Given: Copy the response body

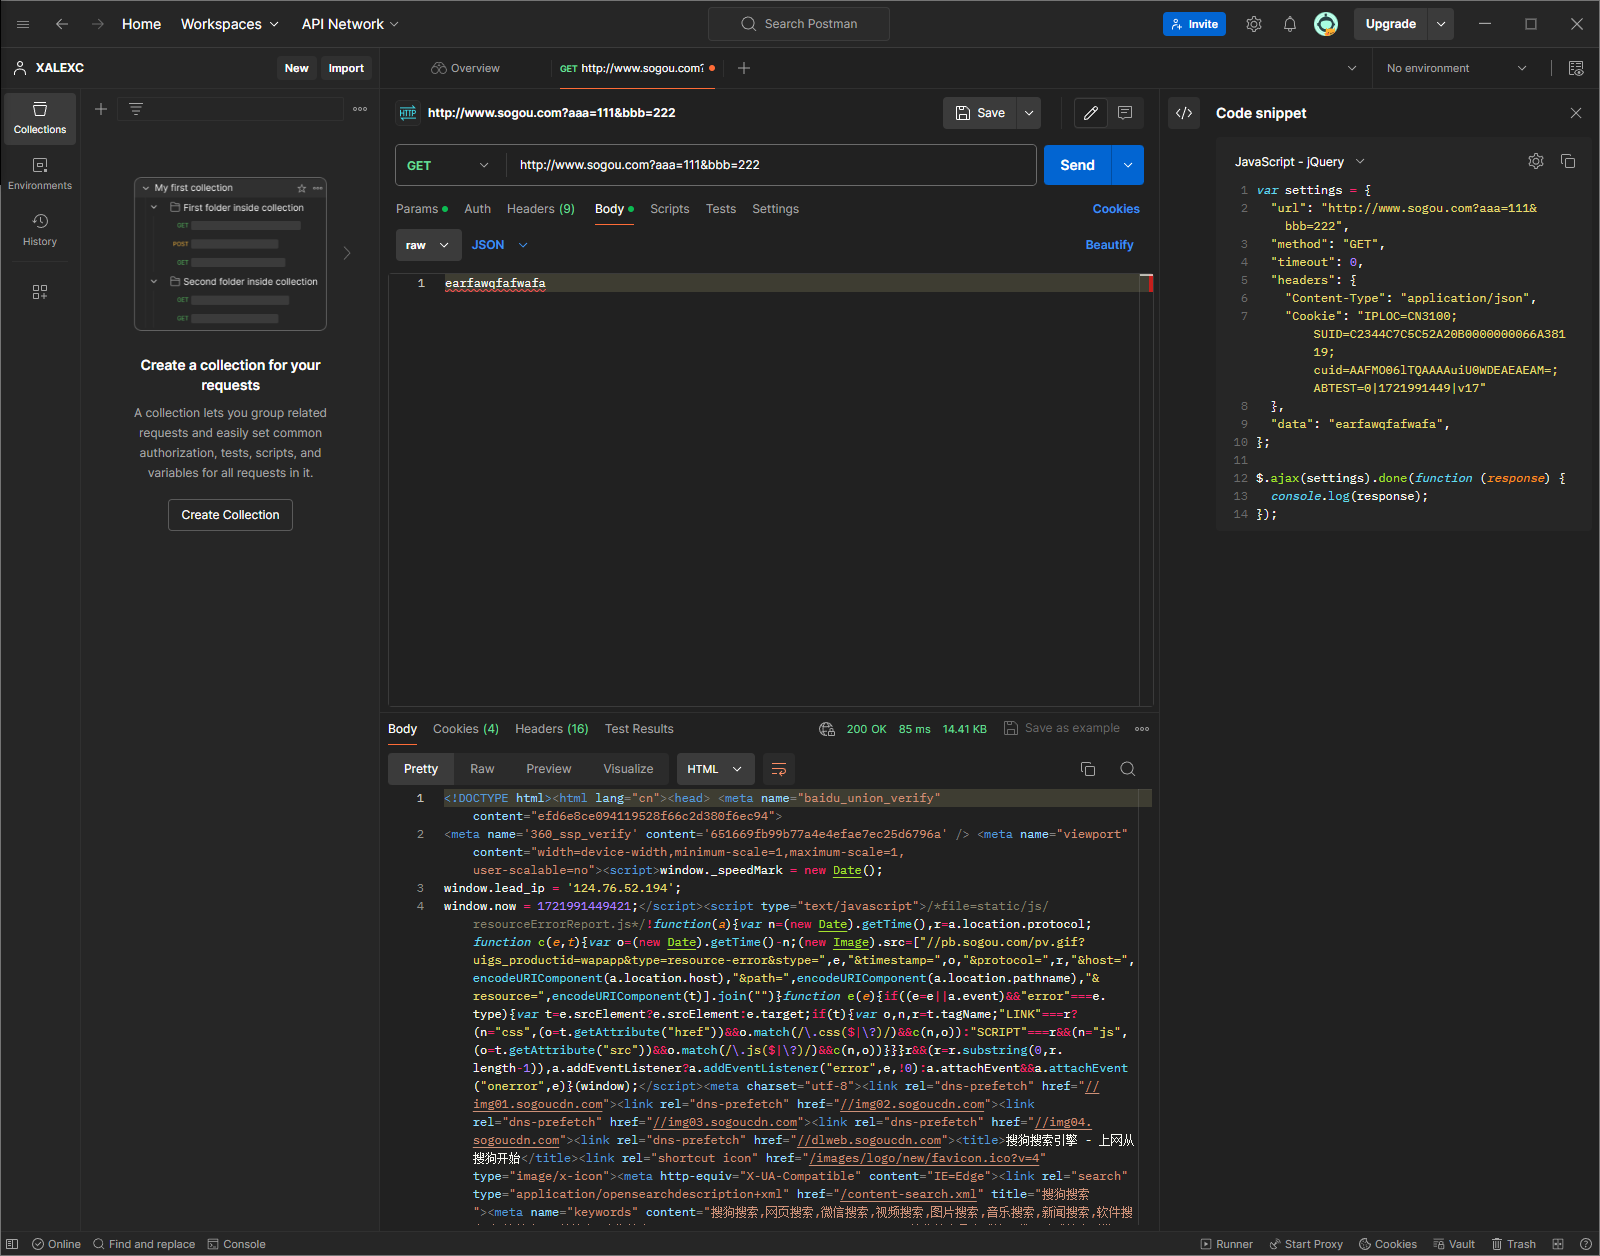Looking at the screenshot, I should [x=1088, y=769].
